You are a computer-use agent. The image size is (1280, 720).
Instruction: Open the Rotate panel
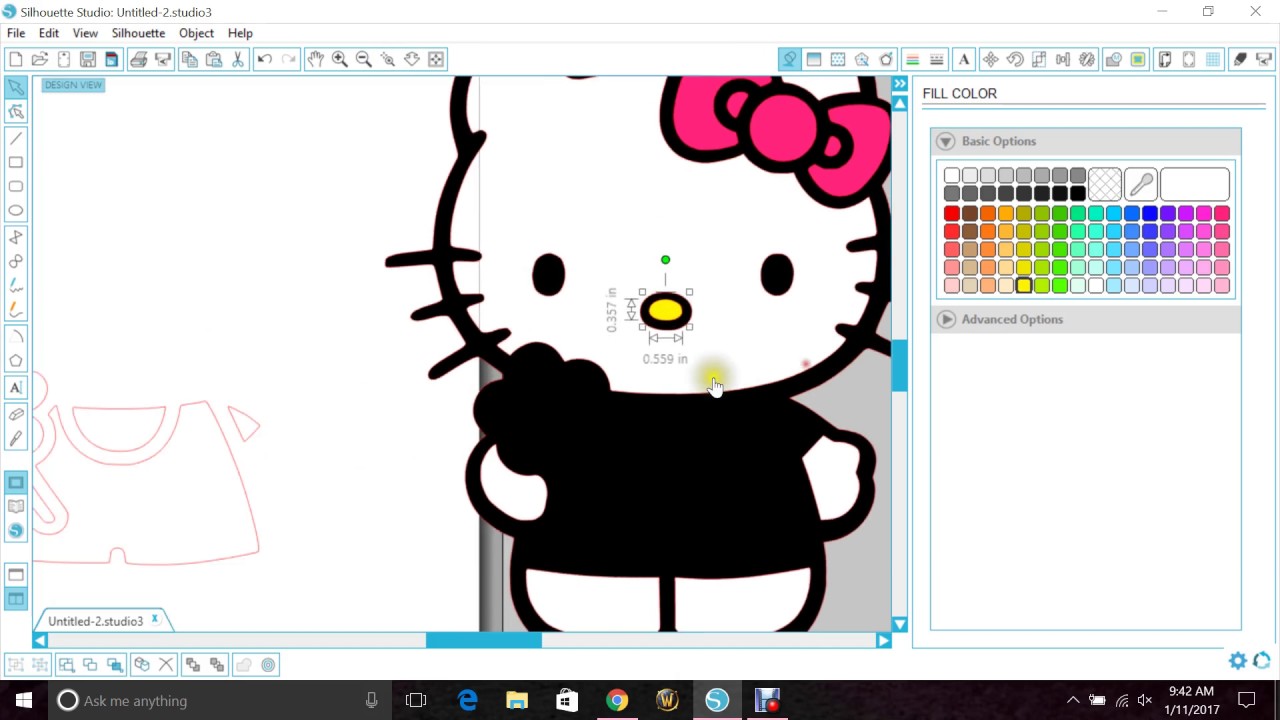point(1015,60)
